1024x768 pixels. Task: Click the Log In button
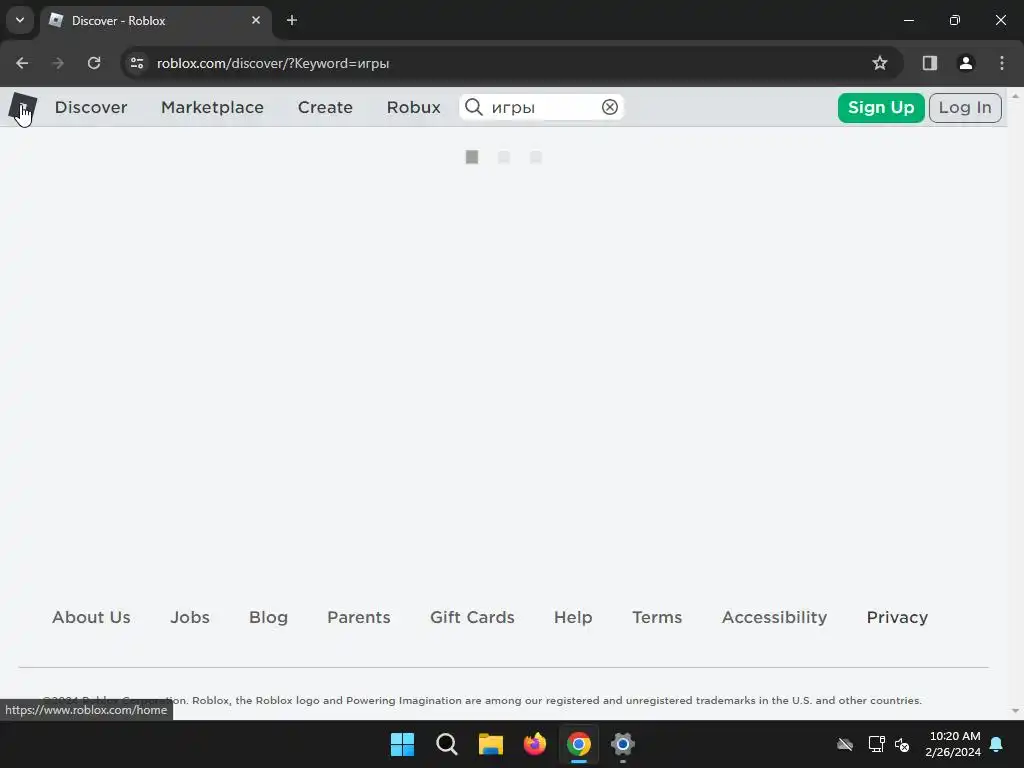point(965,108)
